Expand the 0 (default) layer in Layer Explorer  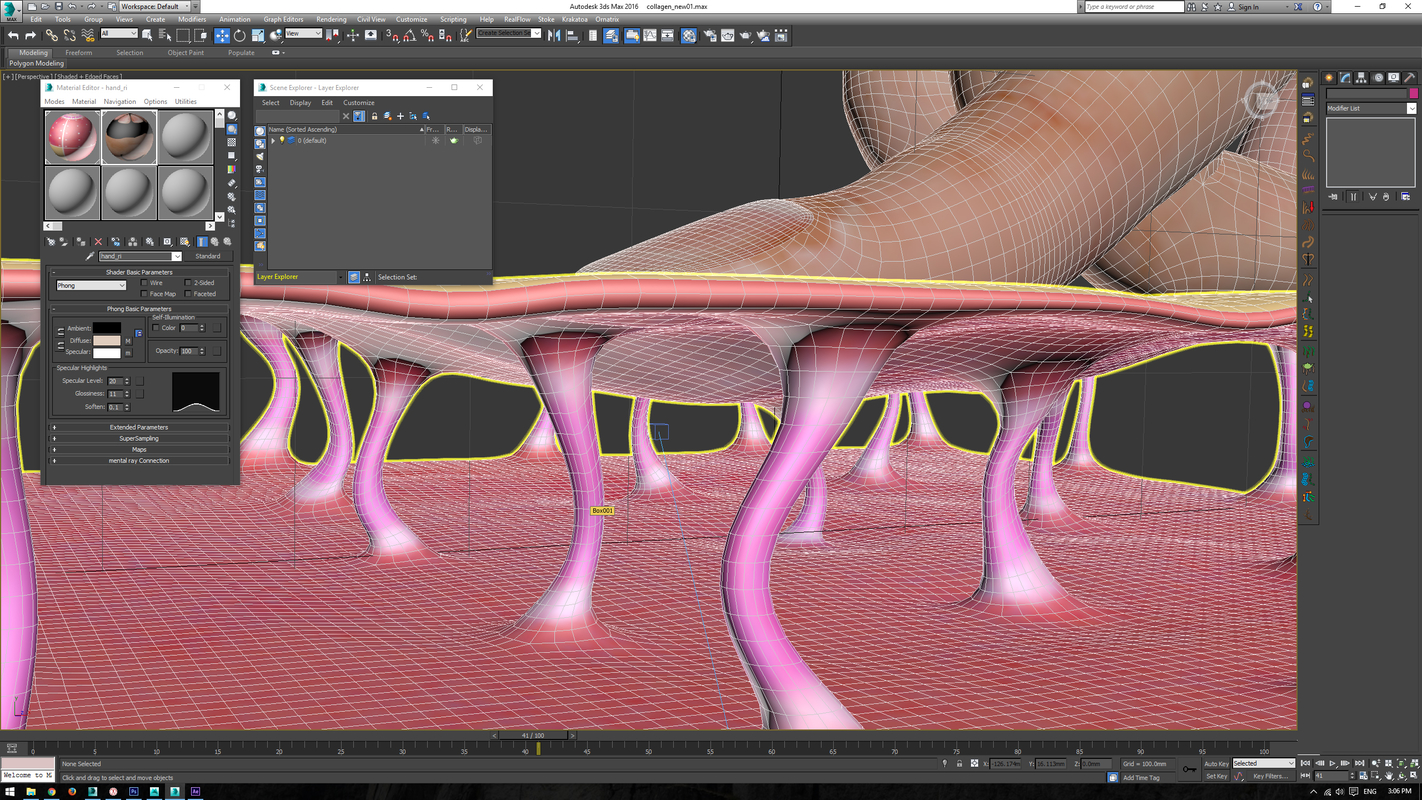tap(274, 141)
